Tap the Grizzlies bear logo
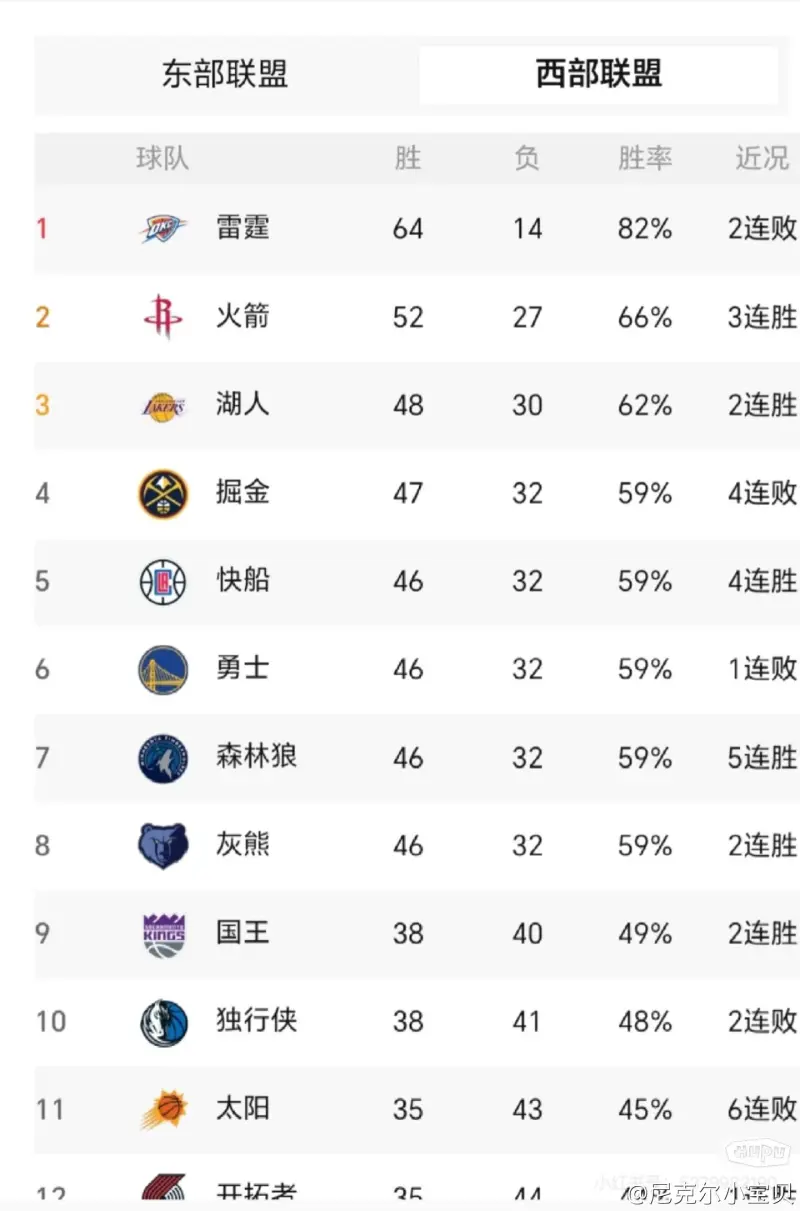 pyautogui.click(x=163, y=846)
